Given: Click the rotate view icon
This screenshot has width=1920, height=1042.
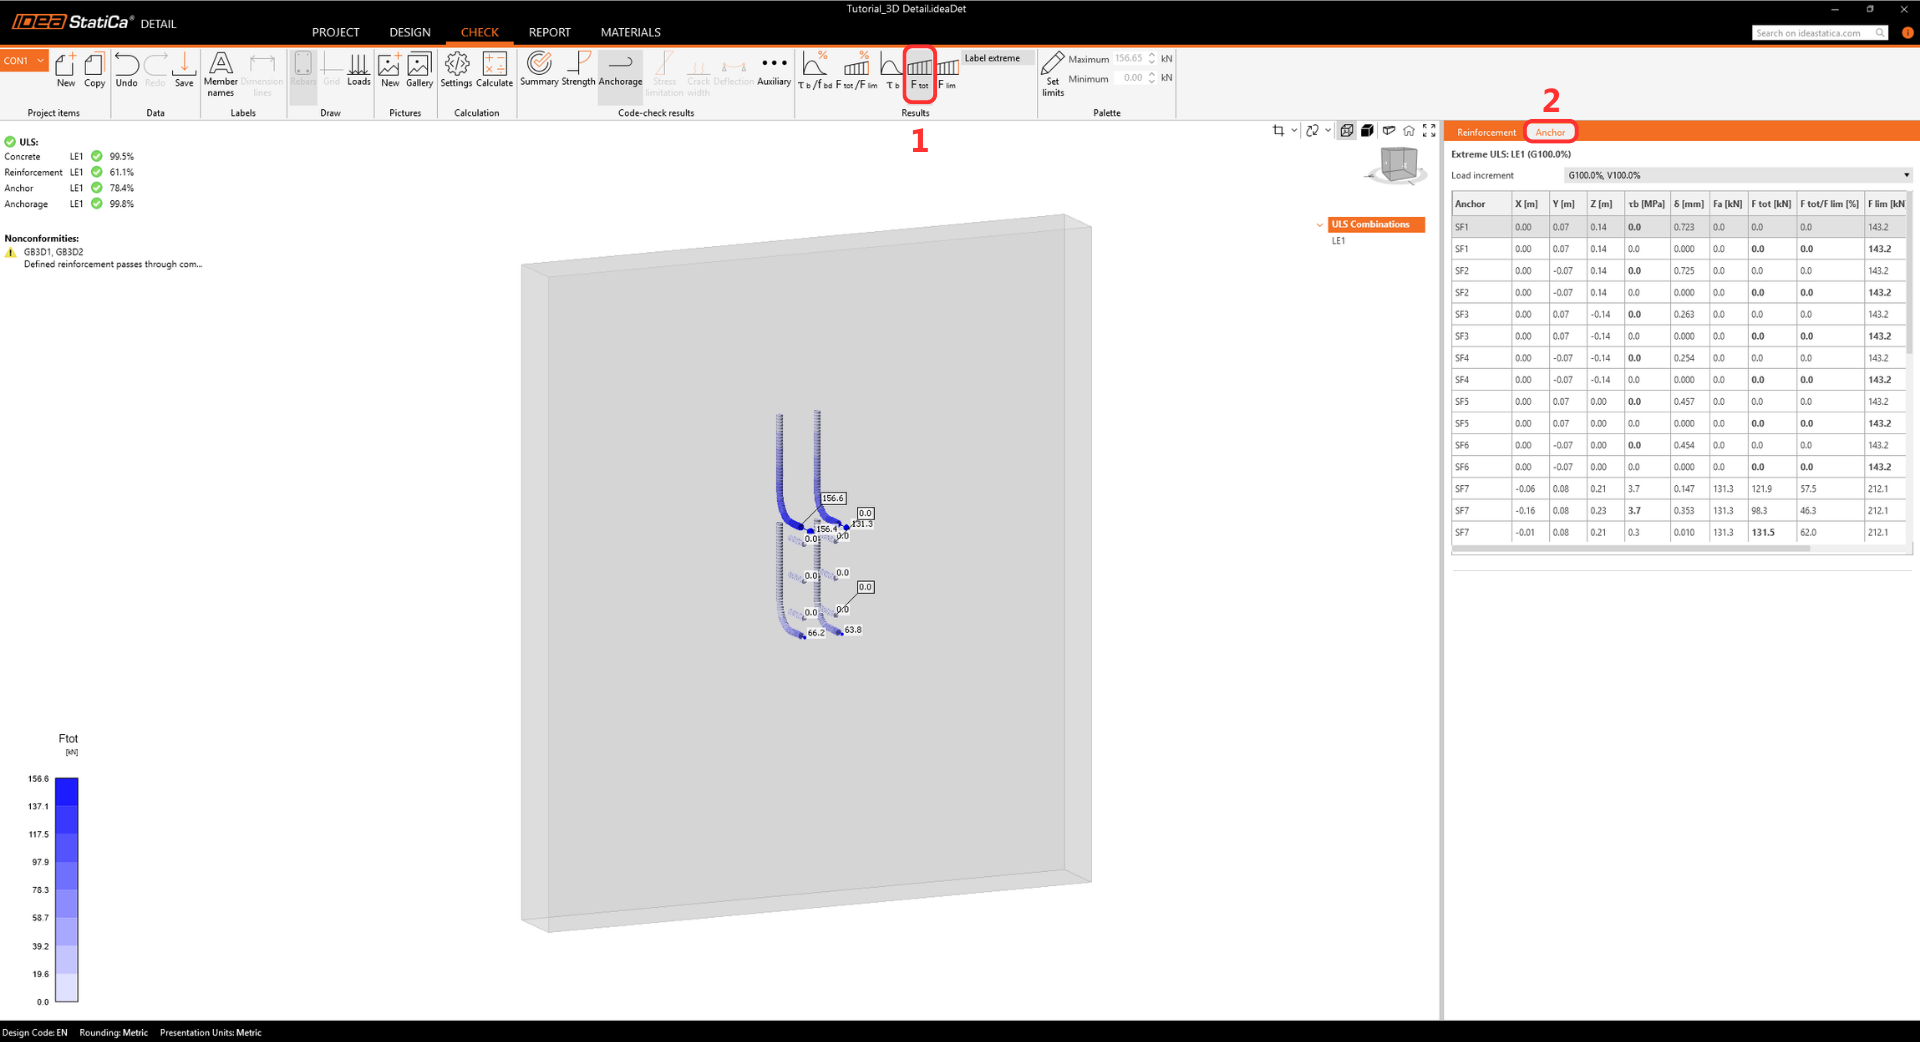Looking at the screenshot, I should (1312, 131).
